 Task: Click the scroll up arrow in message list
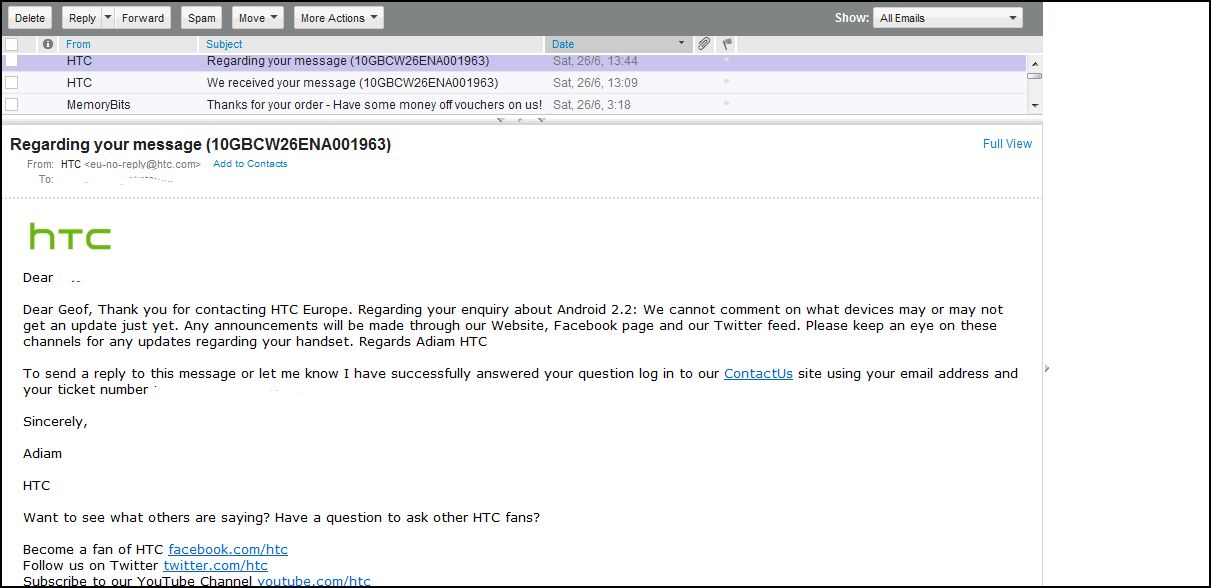(x=1034, y=61)
